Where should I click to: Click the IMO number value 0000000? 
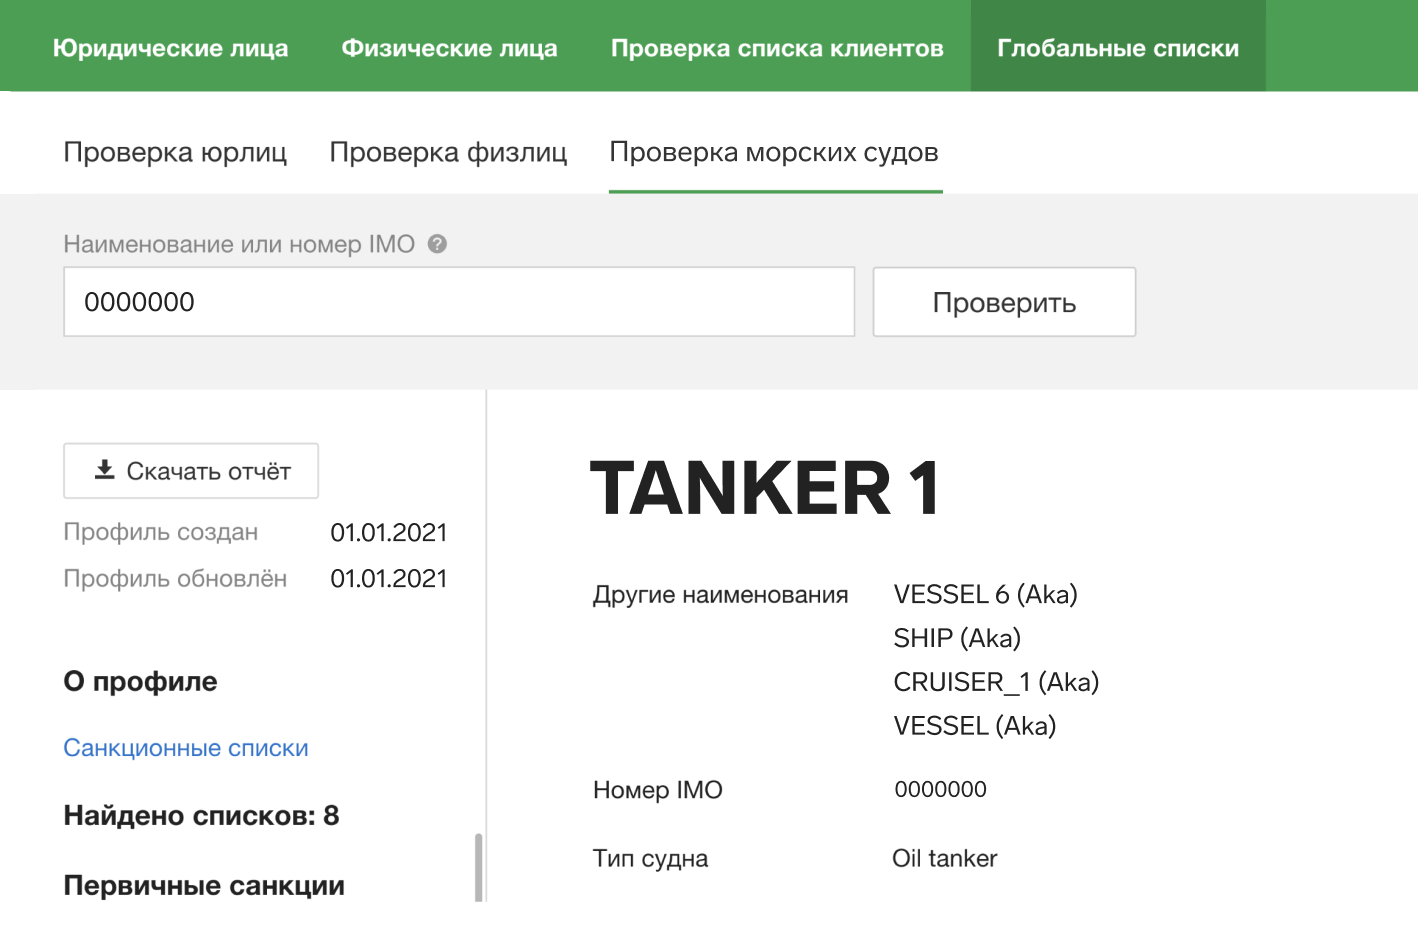[940, 789]
